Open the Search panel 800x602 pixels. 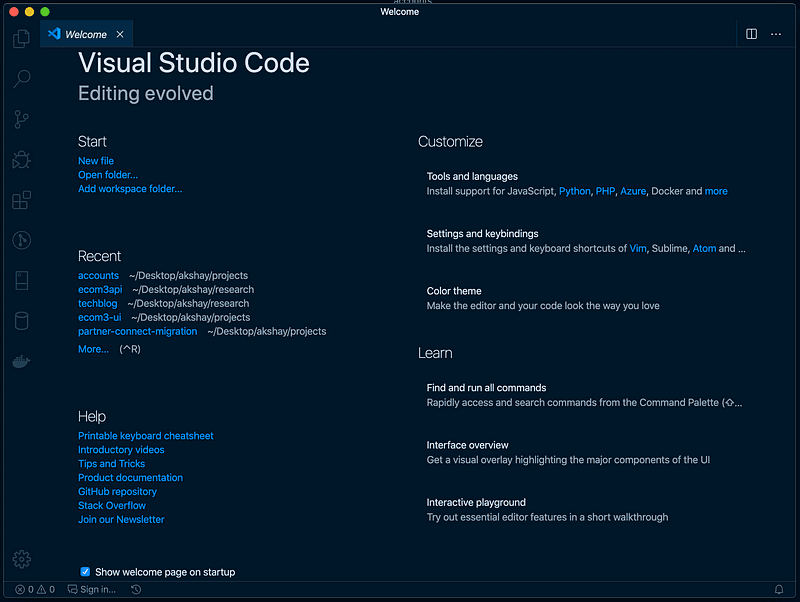pos(21,79)
